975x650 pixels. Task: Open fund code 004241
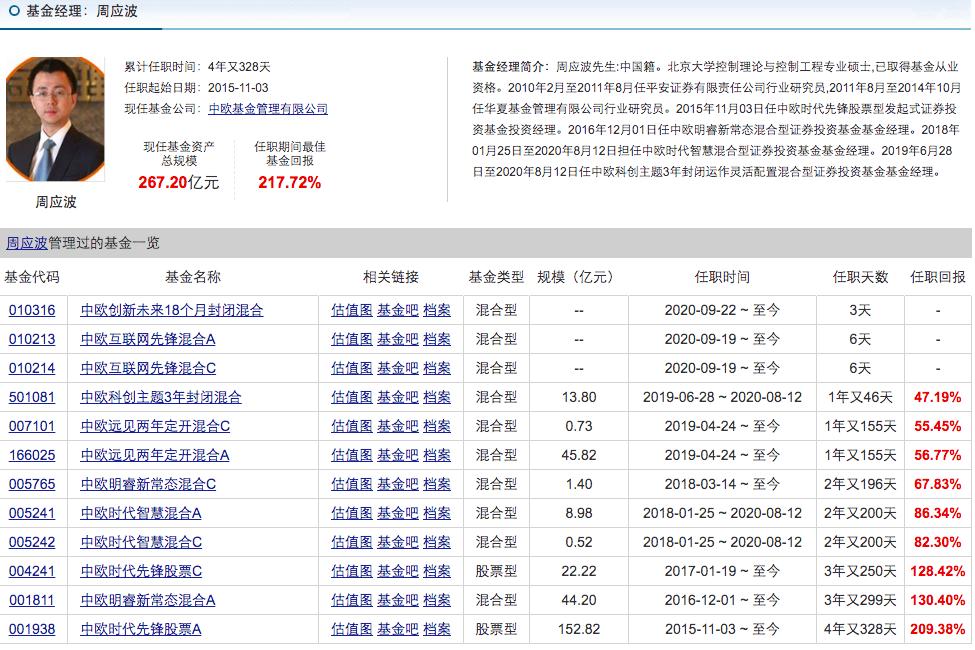32,571
